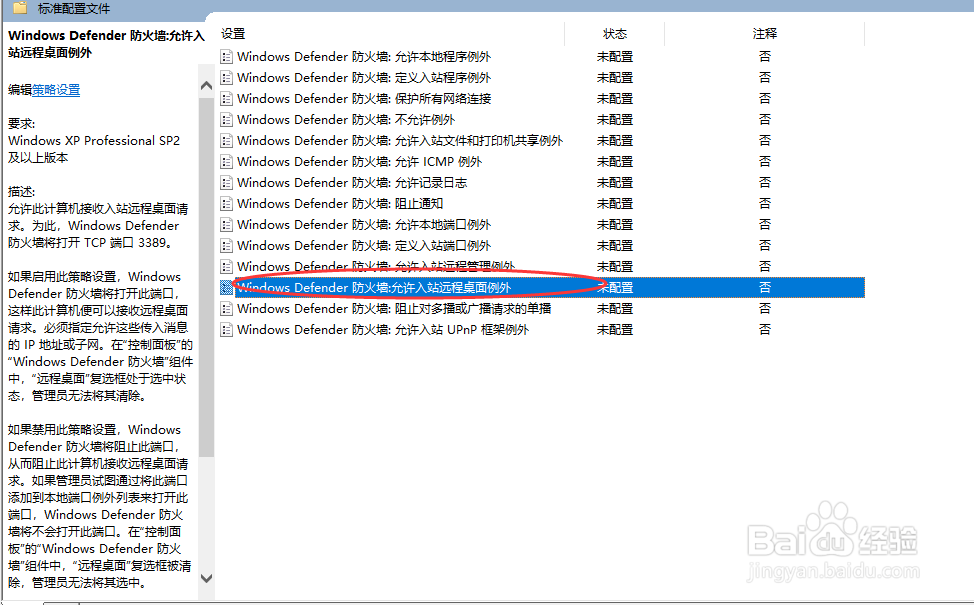Click policy icon for 阻止对多播或广播请求的单播
The height and width of the screenshot is (605, 974).
coord(227,309)
